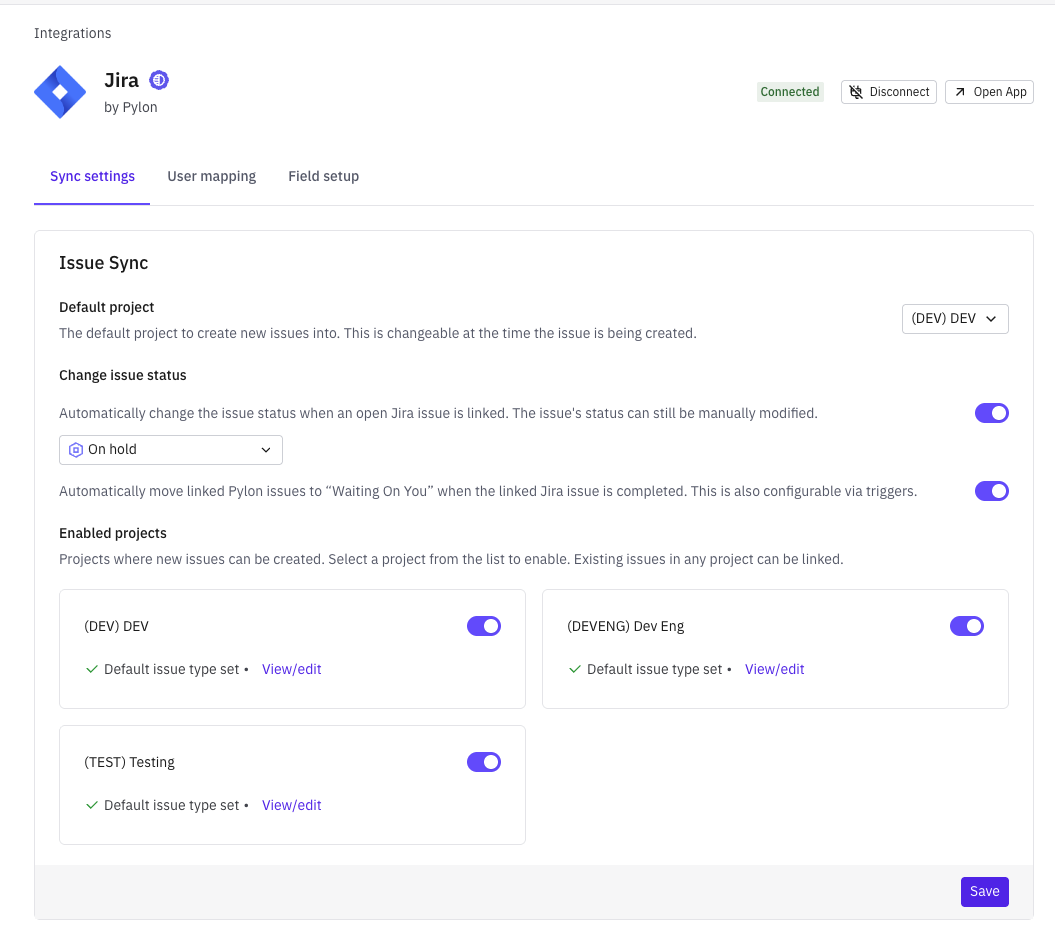Click the green checkmark under (DEV) DEV
The image size is (1055, 939).
click(x=92, y=669)
